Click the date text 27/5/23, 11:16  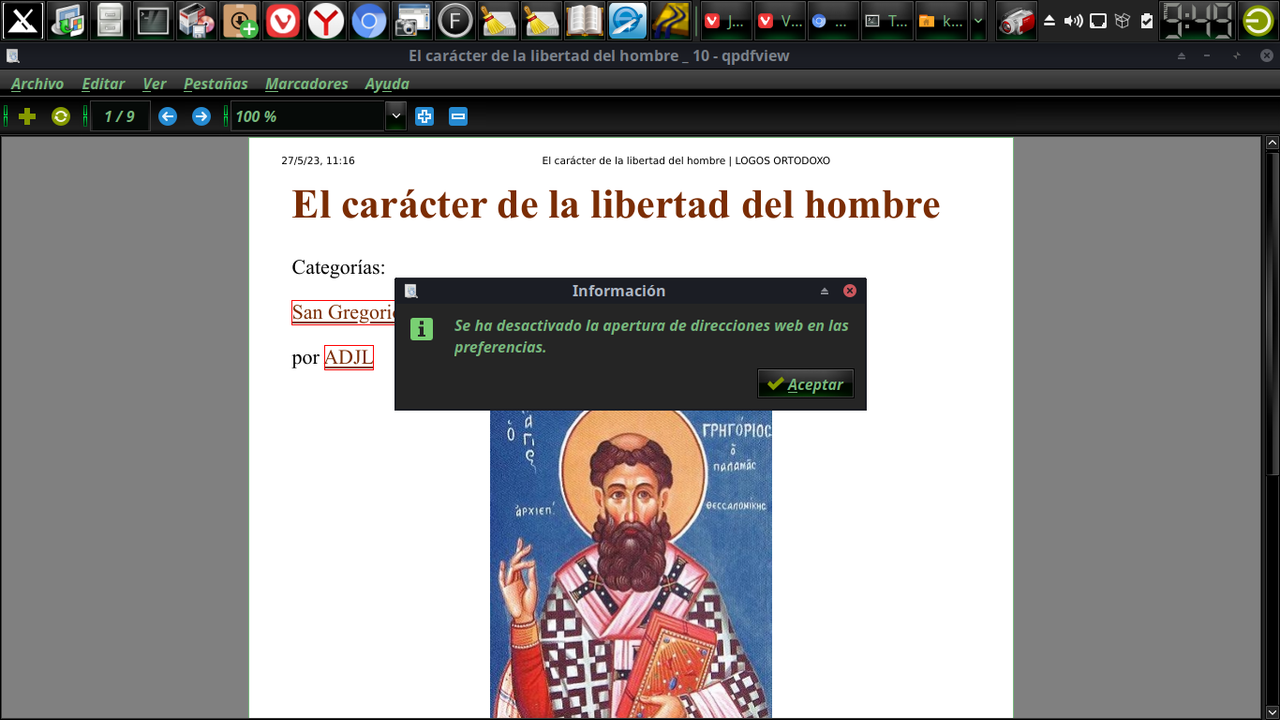[318, 160]
